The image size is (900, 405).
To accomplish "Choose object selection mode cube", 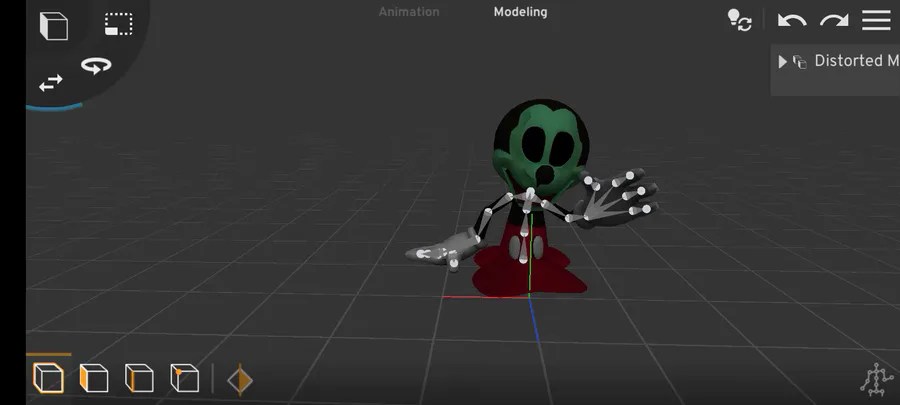I will pyautogui.click(x=48, y=379).
